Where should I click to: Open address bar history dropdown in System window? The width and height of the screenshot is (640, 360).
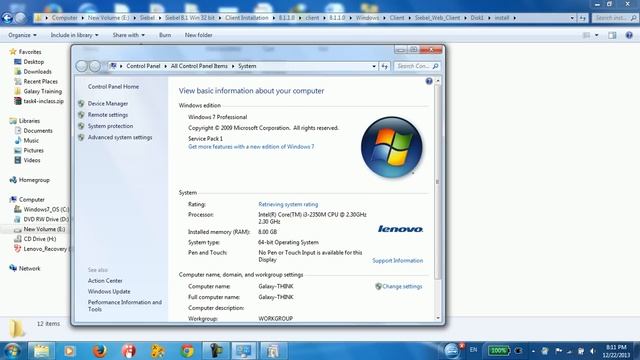(x=374, y=66)
